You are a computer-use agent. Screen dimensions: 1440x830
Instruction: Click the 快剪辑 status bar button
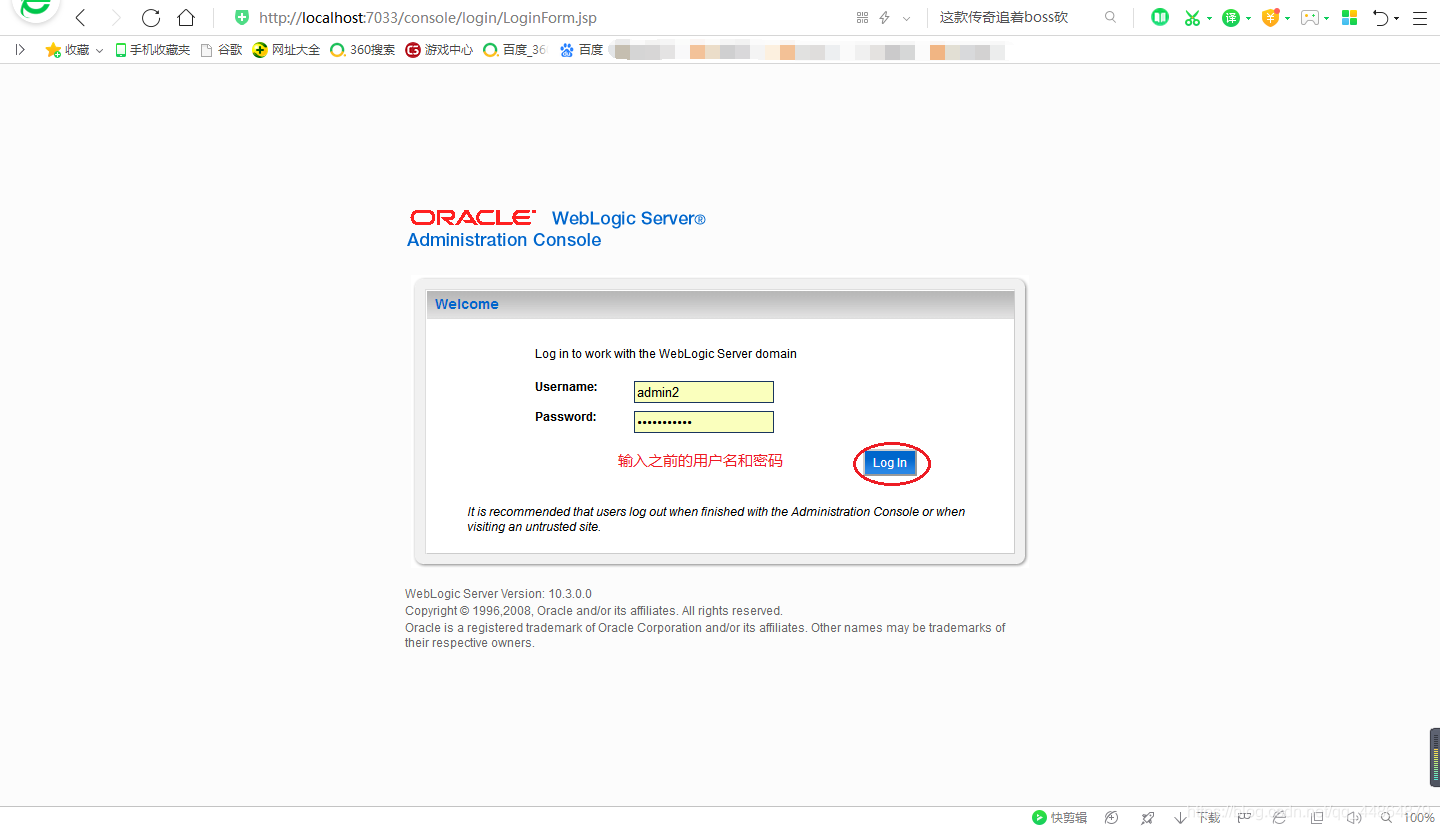tap(1060, 818)
